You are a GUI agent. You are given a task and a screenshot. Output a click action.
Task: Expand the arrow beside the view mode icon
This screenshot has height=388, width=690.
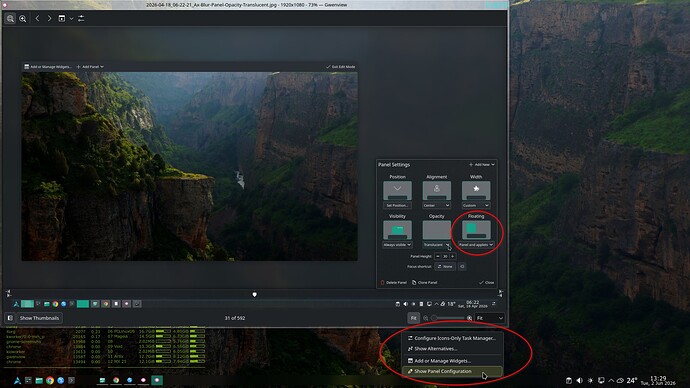pos(71,18)
